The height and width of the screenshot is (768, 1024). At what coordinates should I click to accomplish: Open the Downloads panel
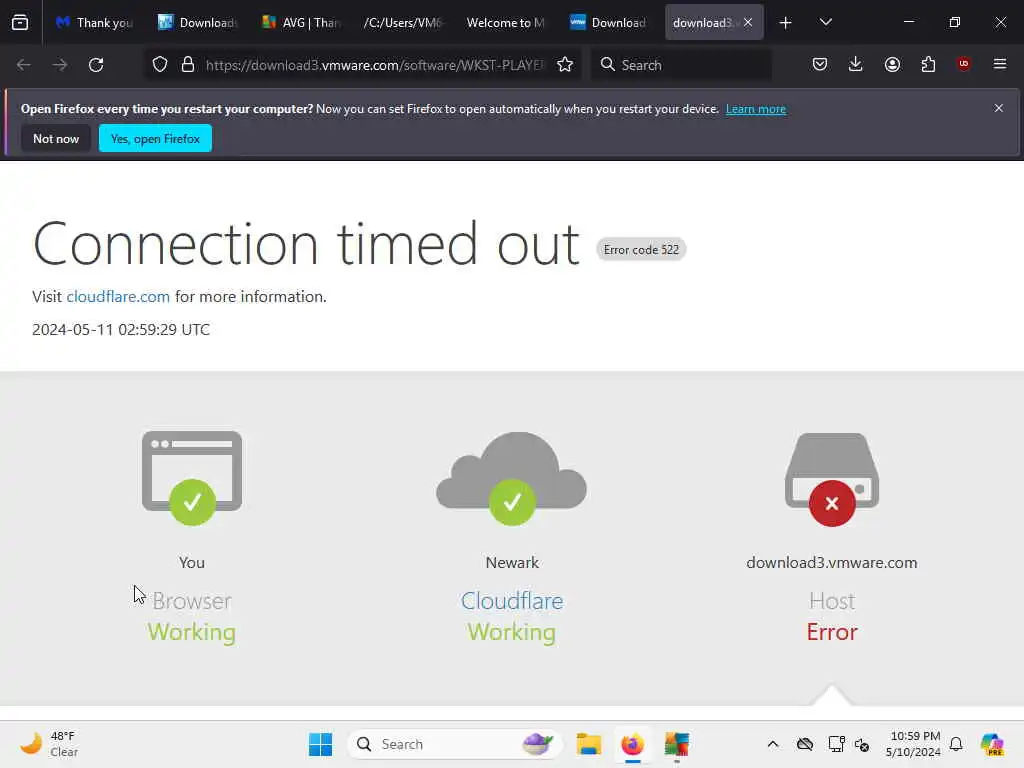pyautogui.click(x=856, y=65)
